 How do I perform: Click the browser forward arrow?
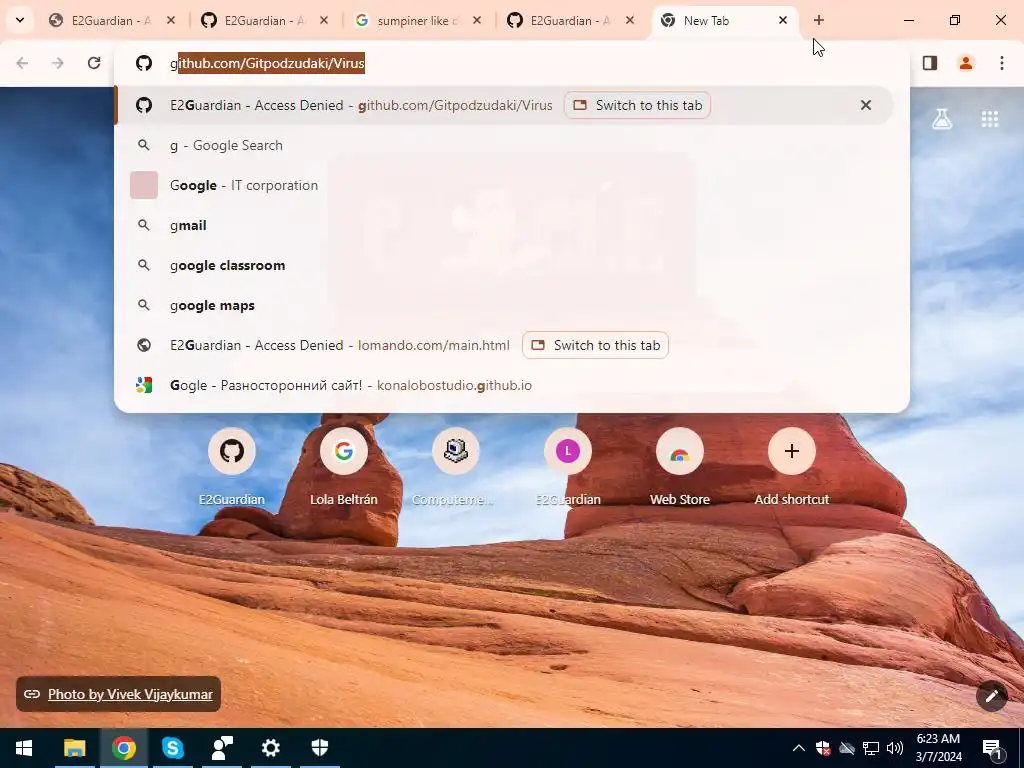[58, 63]
